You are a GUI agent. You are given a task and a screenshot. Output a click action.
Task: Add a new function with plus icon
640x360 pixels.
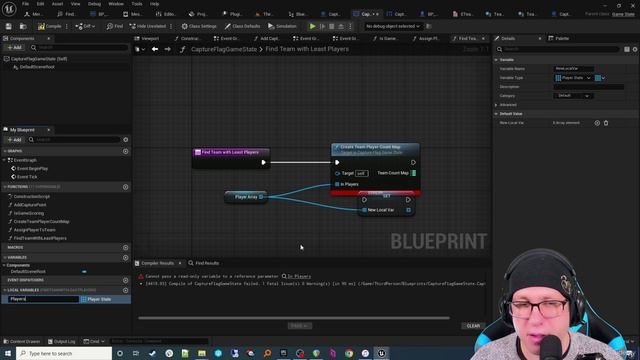[126, 187]
